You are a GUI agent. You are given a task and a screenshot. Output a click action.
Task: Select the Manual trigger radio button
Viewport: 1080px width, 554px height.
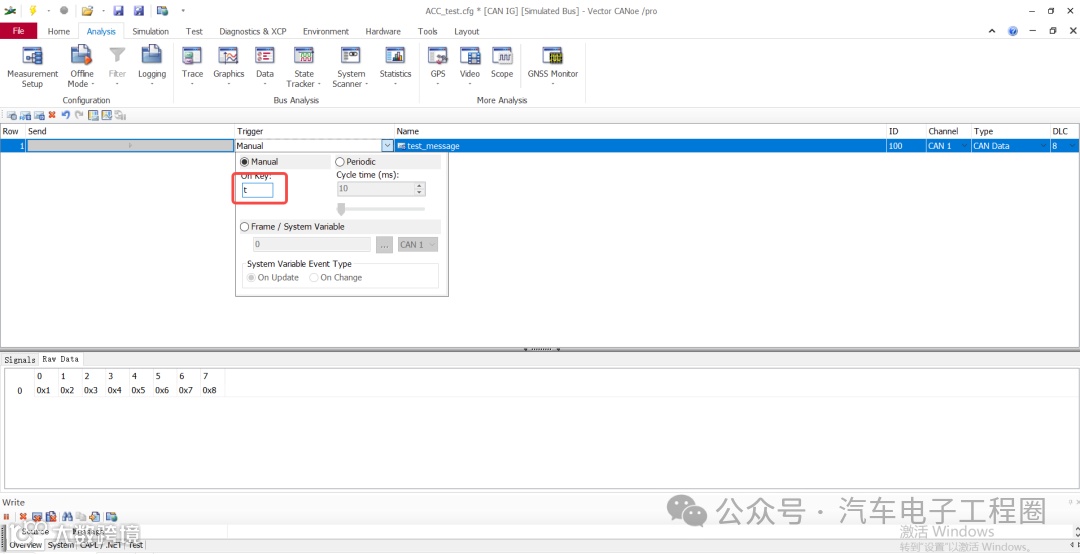tap(245, 162)
